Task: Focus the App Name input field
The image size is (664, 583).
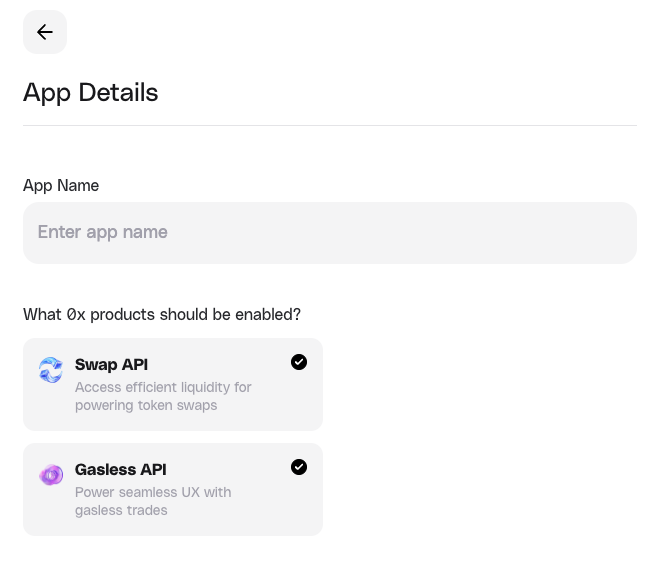Action: pos(330,233)
